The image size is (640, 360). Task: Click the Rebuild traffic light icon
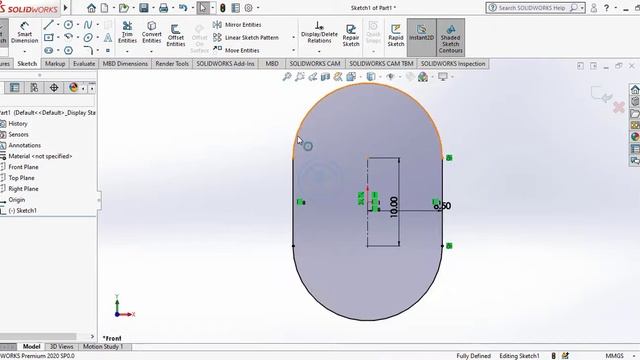tap(222, 8)
